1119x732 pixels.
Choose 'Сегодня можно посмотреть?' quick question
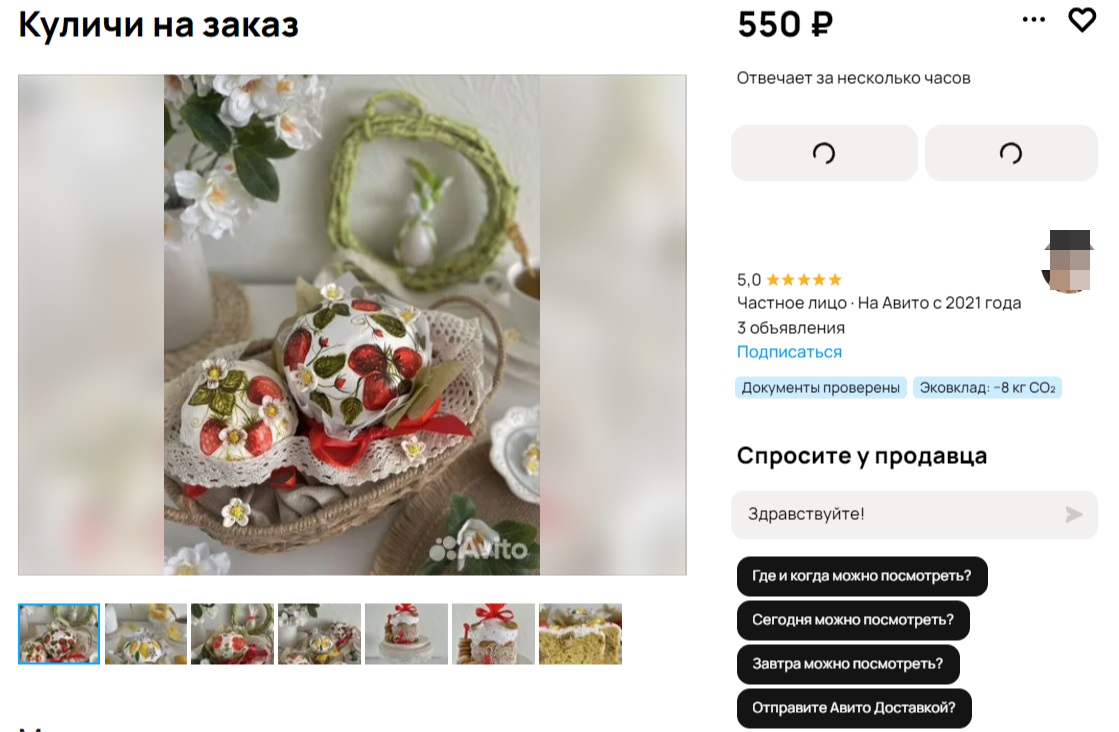pyautogui.click(x=853, y=620)
